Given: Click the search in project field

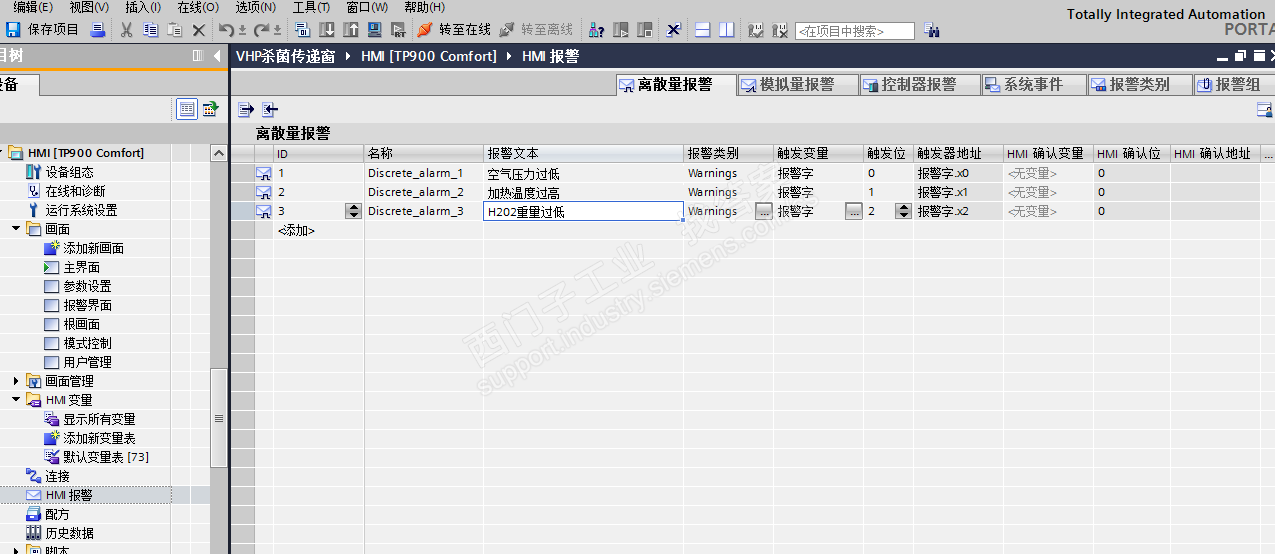Looking at the screenshot, I should [855, 31].
